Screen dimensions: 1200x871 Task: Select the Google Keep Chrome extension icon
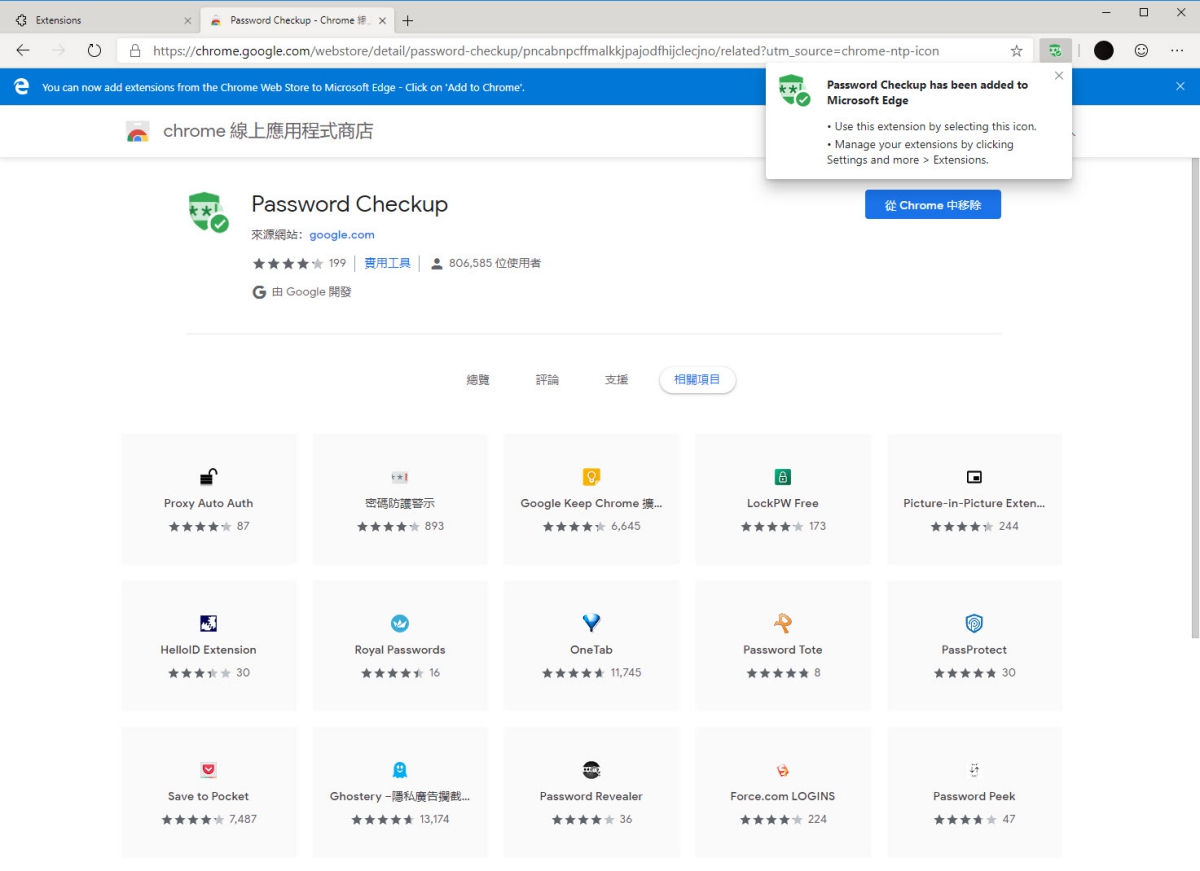(x=591, y=477)
